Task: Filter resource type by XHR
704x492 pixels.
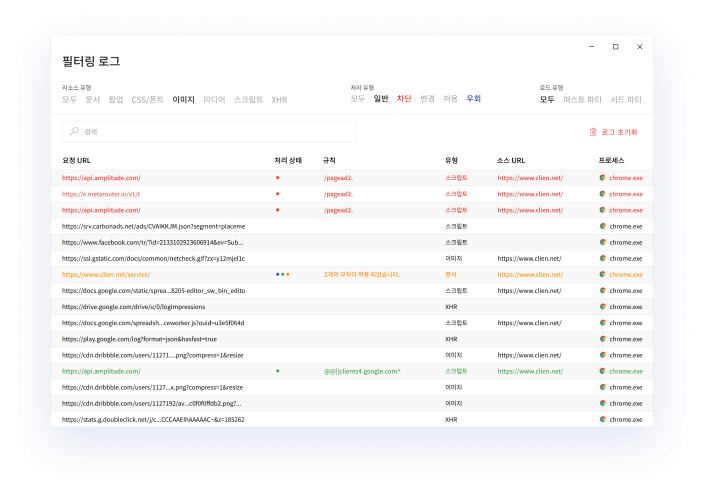Action: 279,100
